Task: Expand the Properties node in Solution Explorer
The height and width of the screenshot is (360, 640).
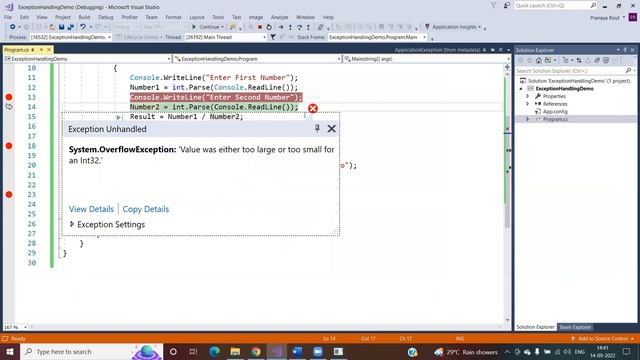Action: tap(527, 96)
